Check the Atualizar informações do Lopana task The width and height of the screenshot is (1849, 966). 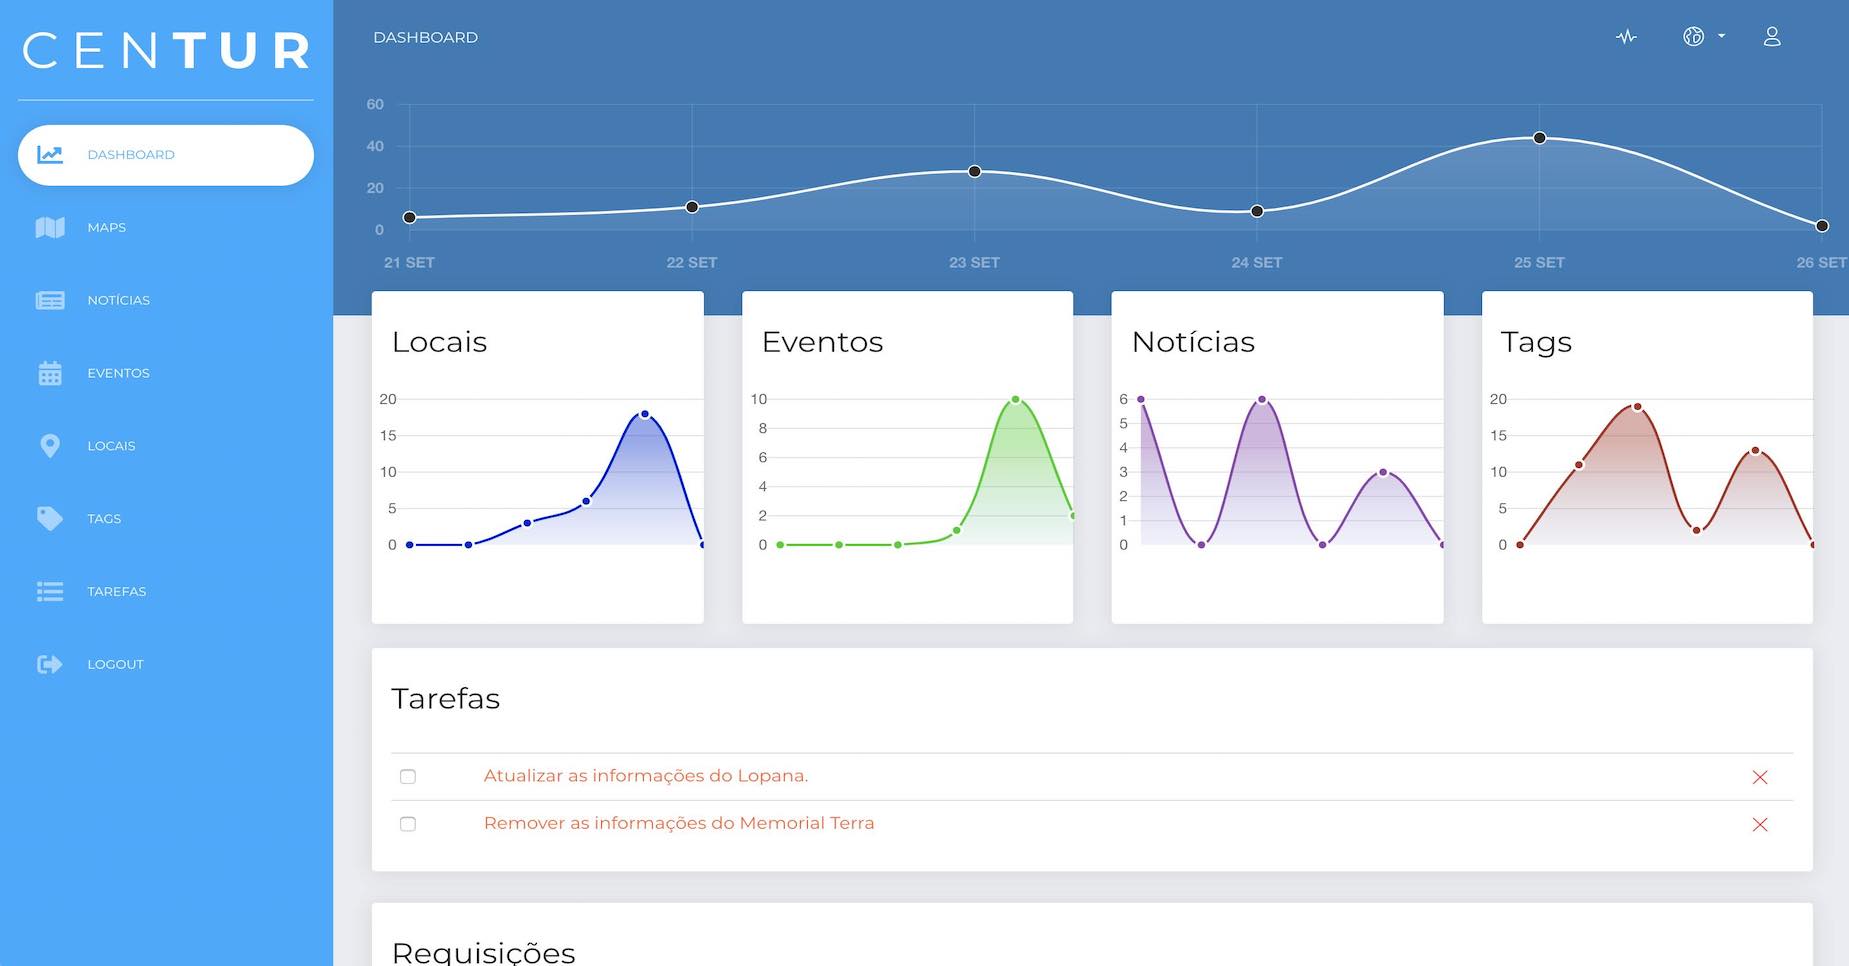pos(408,777)
